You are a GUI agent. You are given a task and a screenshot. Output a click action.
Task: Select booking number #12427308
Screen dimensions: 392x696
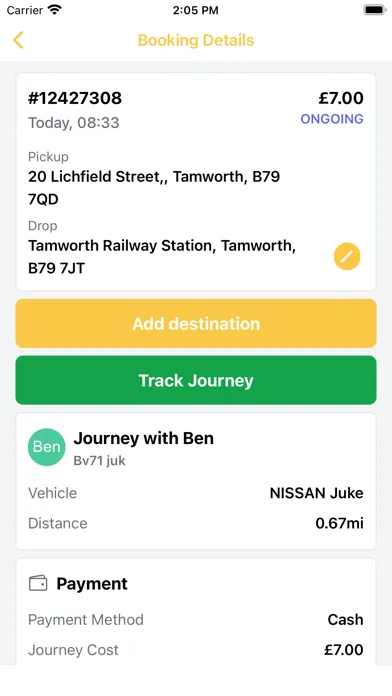pos(75,98)
